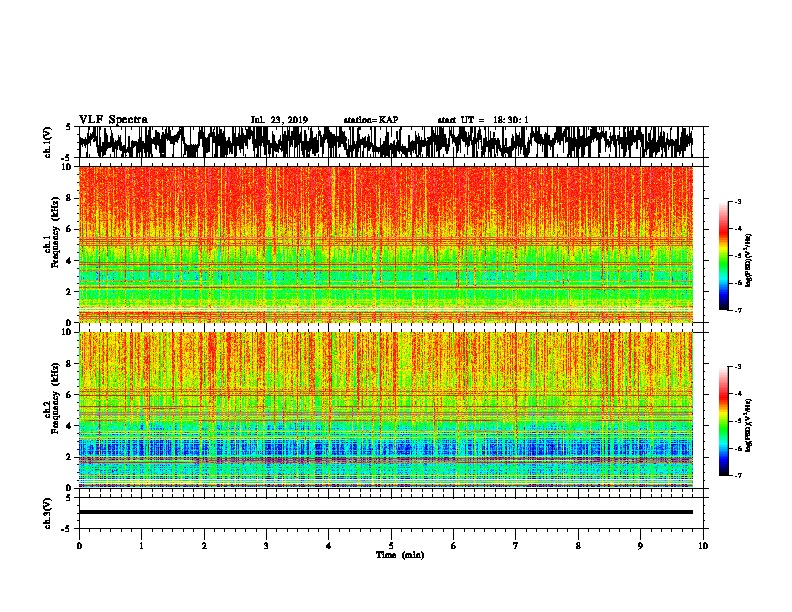
Task: Click the ch.2 color scale "-7" label
Action: point(738,476)
